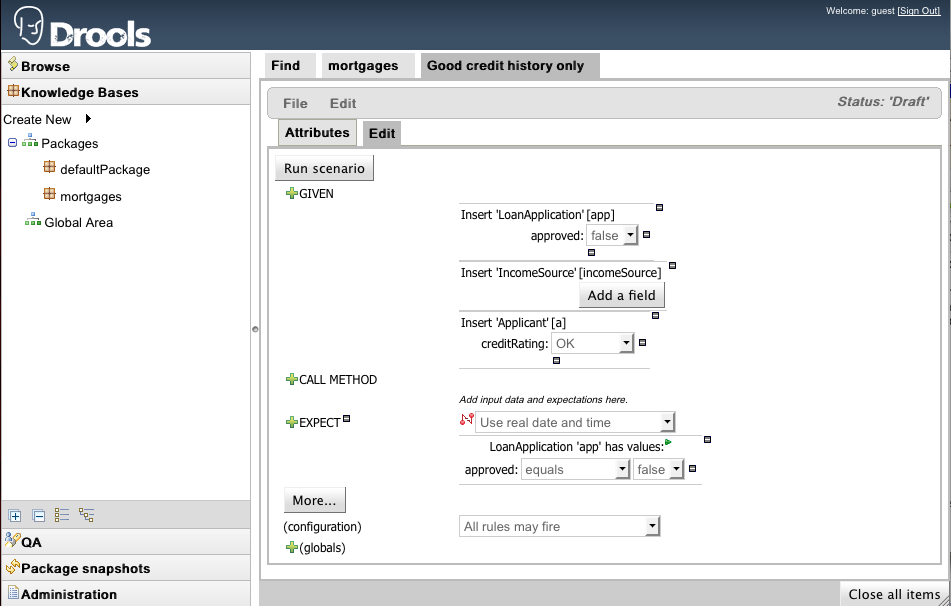
Task: Click the Drools logo
Action: pyautogui.click(x=82, y=26)
